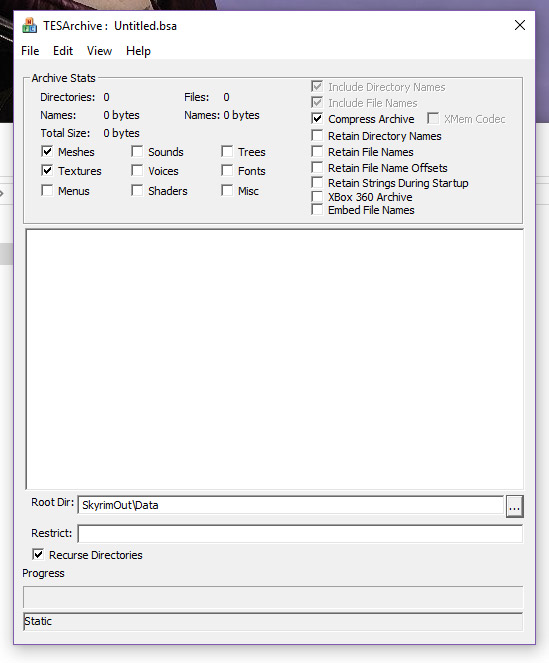Disable Compress Archive option

click(x=317, y=118)
